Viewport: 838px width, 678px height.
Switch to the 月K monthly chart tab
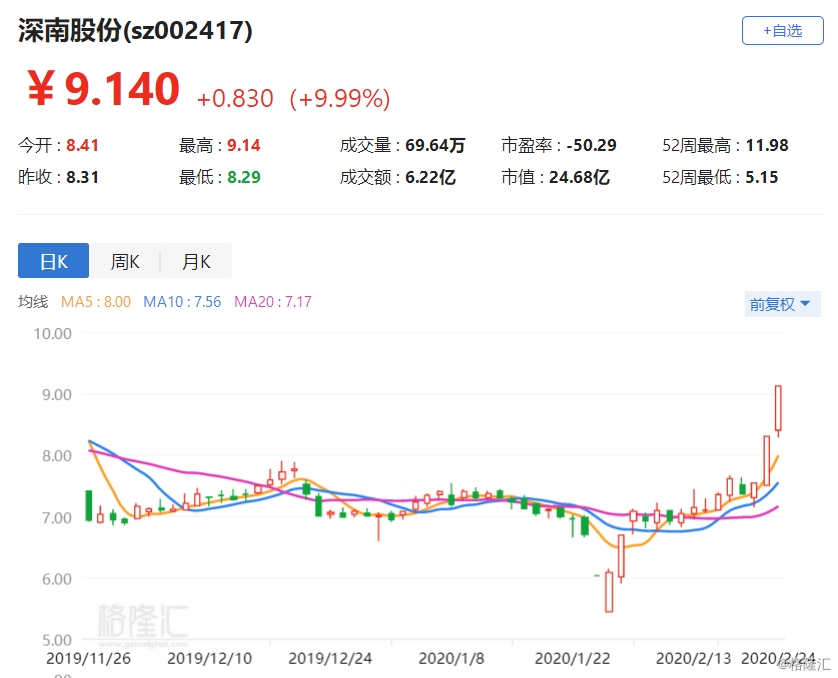[196, 261]
